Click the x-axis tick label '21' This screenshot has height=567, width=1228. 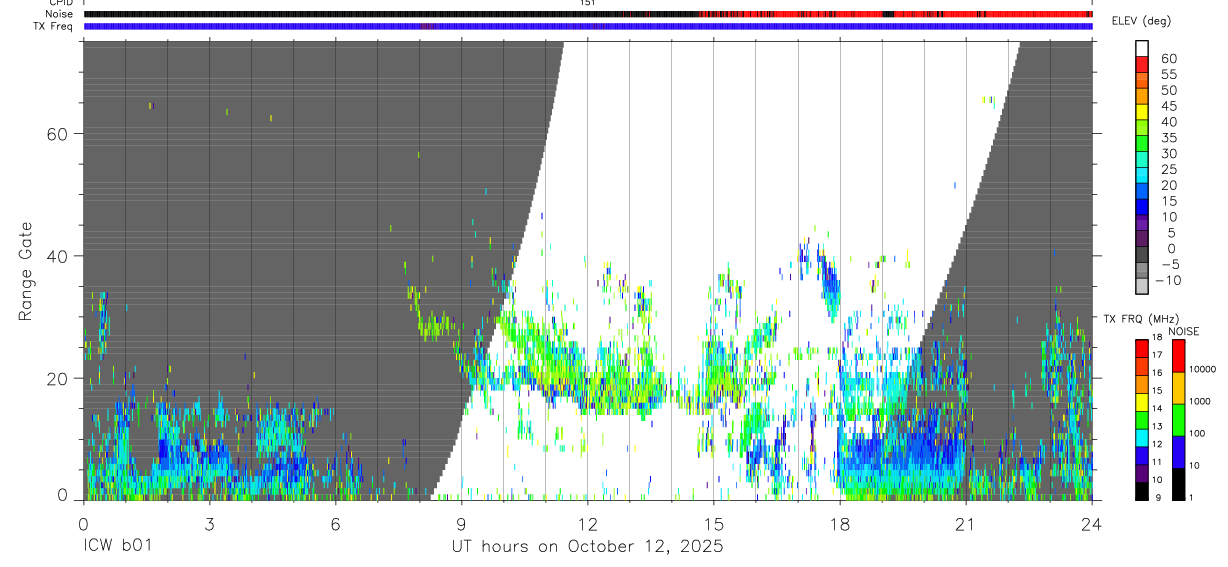point(965,523)
